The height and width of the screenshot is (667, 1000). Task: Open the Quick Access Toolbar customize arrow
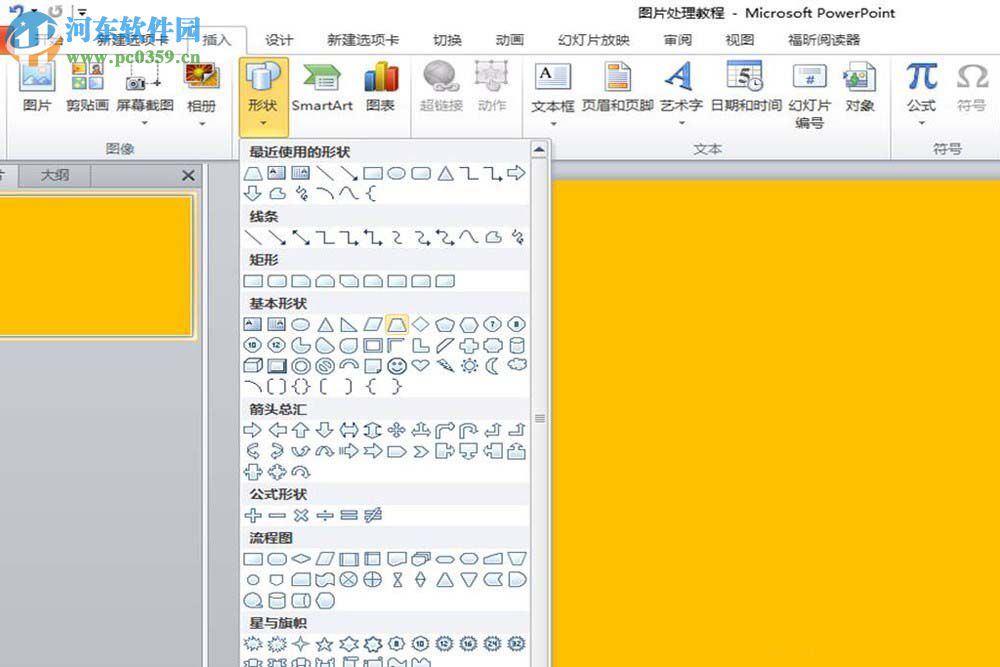pyautogui.click(x=82, y=11)
